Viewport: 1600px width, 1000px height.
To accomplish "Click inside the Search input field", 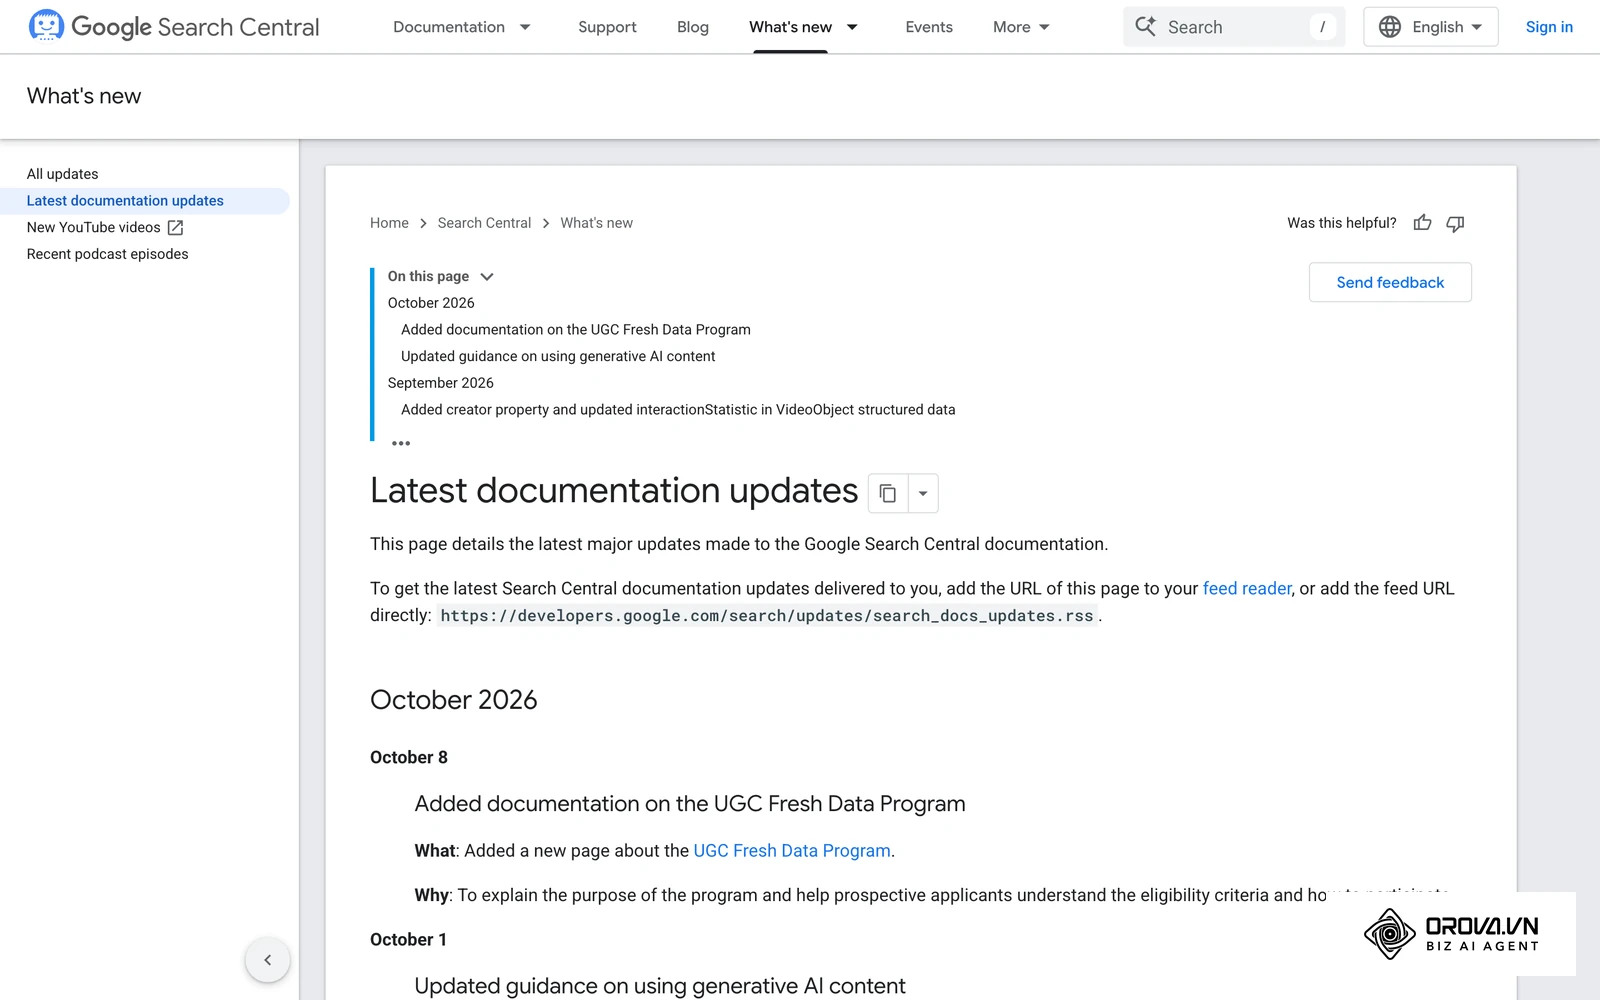I will pos(1236,27).
